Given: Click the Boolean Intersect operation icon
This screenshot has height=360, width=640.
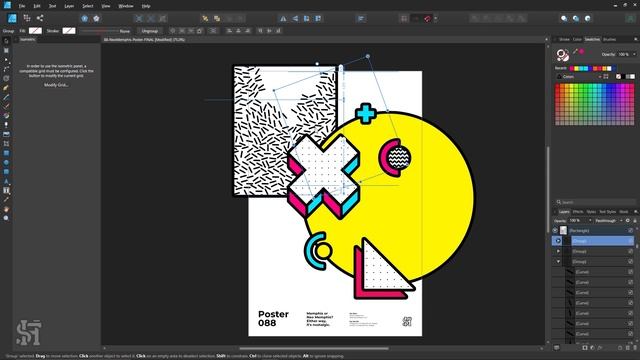Looking at the screenshot, I should point(498,18).
